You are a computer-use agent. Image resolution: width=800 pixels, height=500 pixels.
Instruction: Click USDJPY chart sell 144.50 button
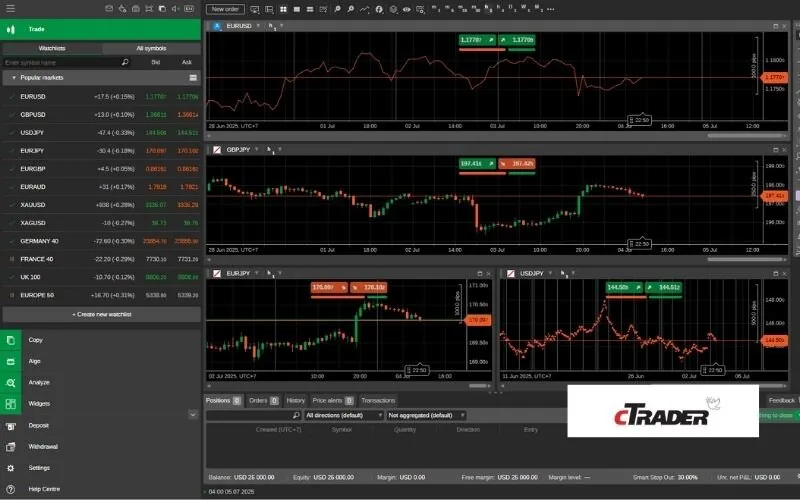[x=624, y=287]
